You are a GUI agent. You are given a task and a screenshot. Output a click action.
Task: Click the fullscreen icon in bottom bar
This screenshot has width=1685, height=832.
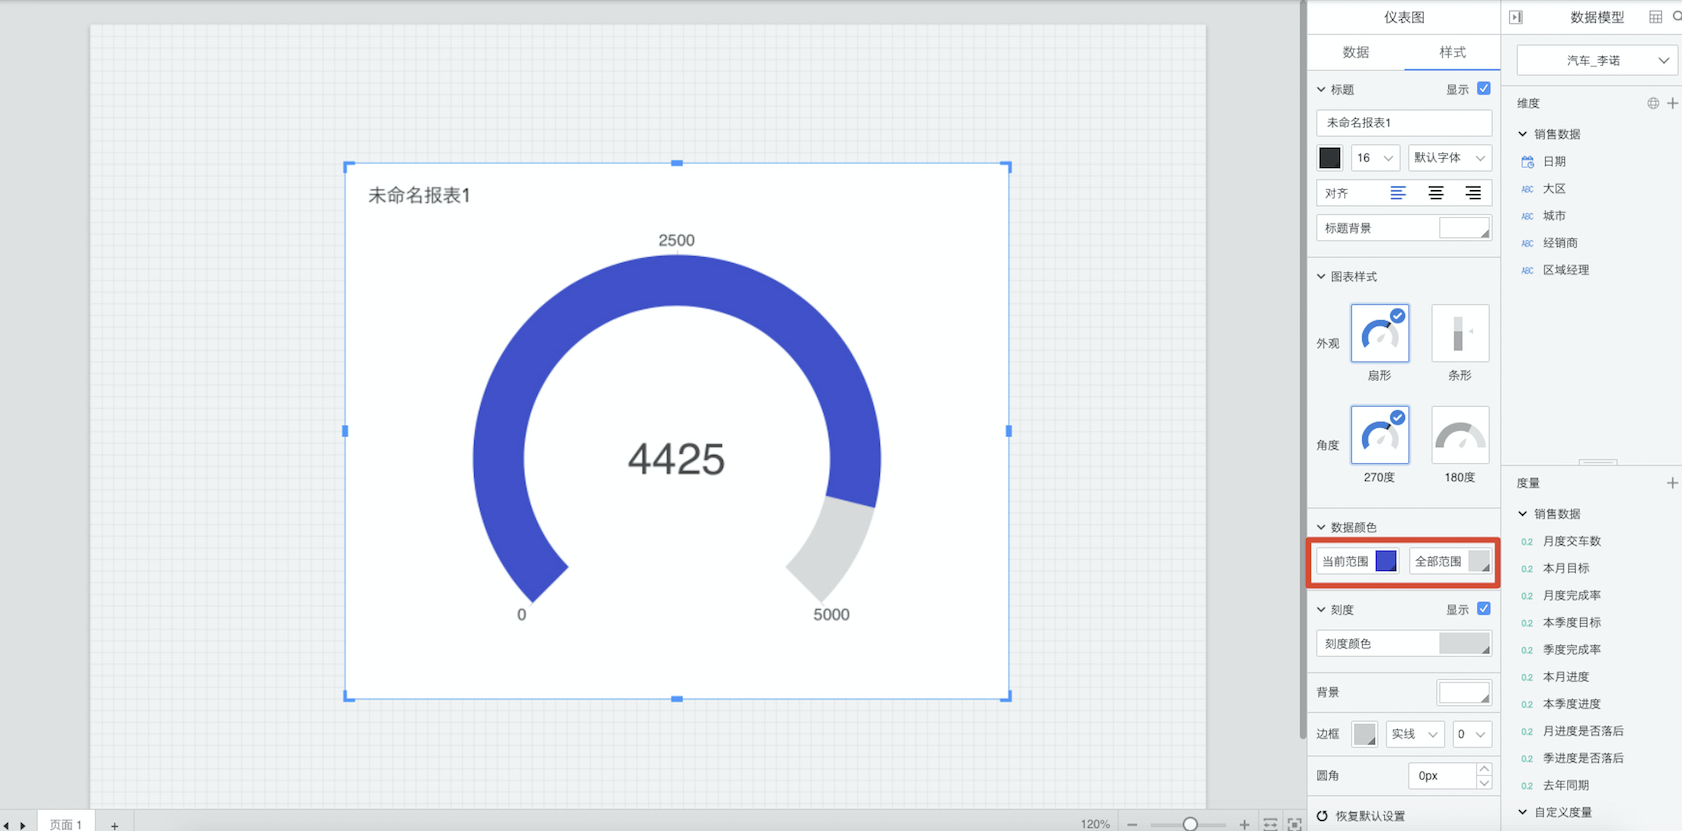[1294, 824]
